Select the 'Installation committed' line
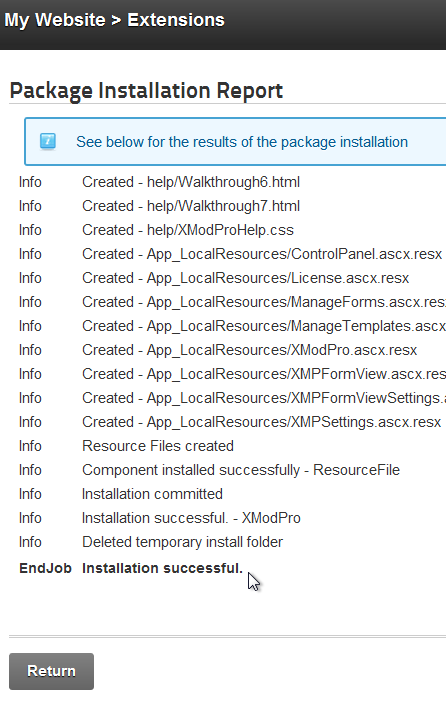The height and width of the screenshot is (702, 446). pyautogui.click(x=152, y=494)
